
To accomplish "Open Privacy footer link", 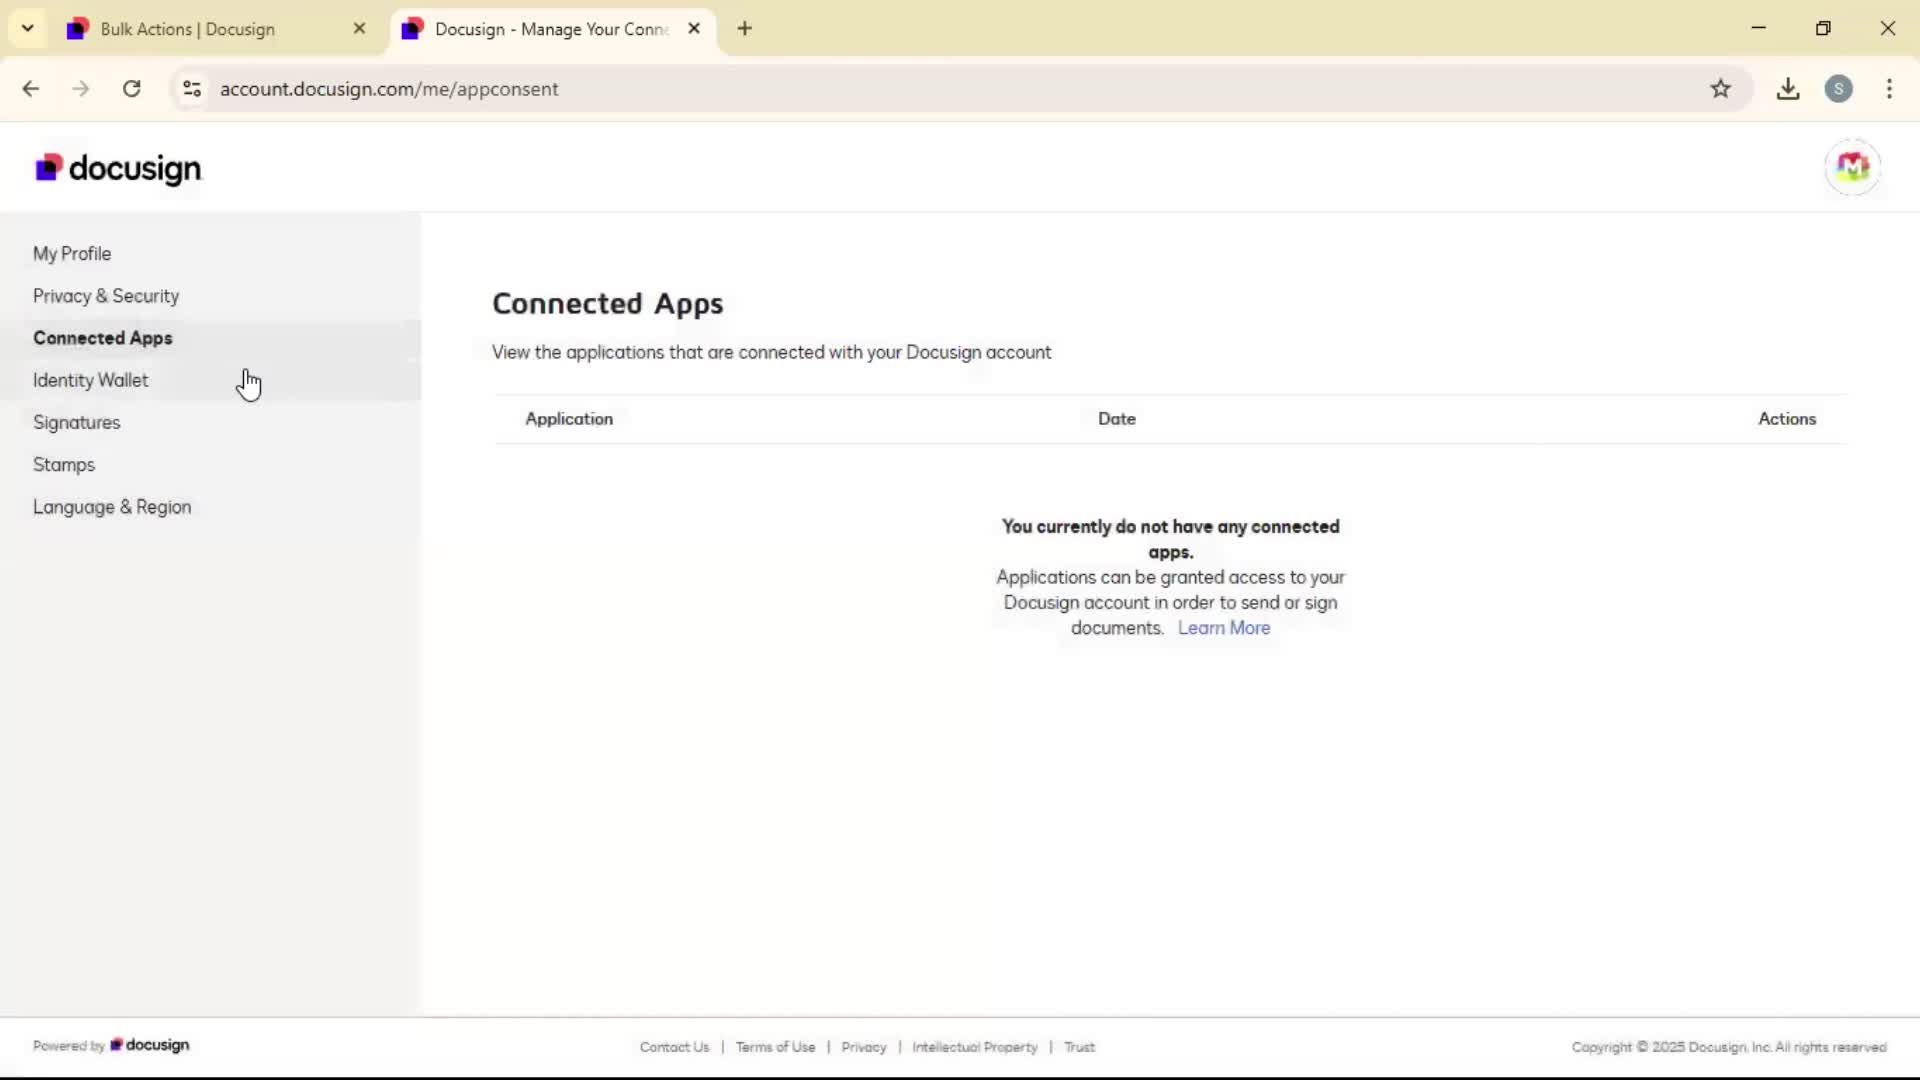I will 864,1047.
